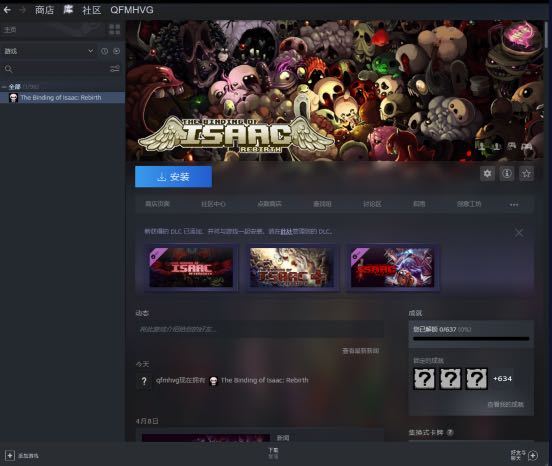Image resolution: width=552 pixels, height=466 pixels.
Task: Collapse the 全部 games group
Action: pyautogui.click(x=4, y=87)
